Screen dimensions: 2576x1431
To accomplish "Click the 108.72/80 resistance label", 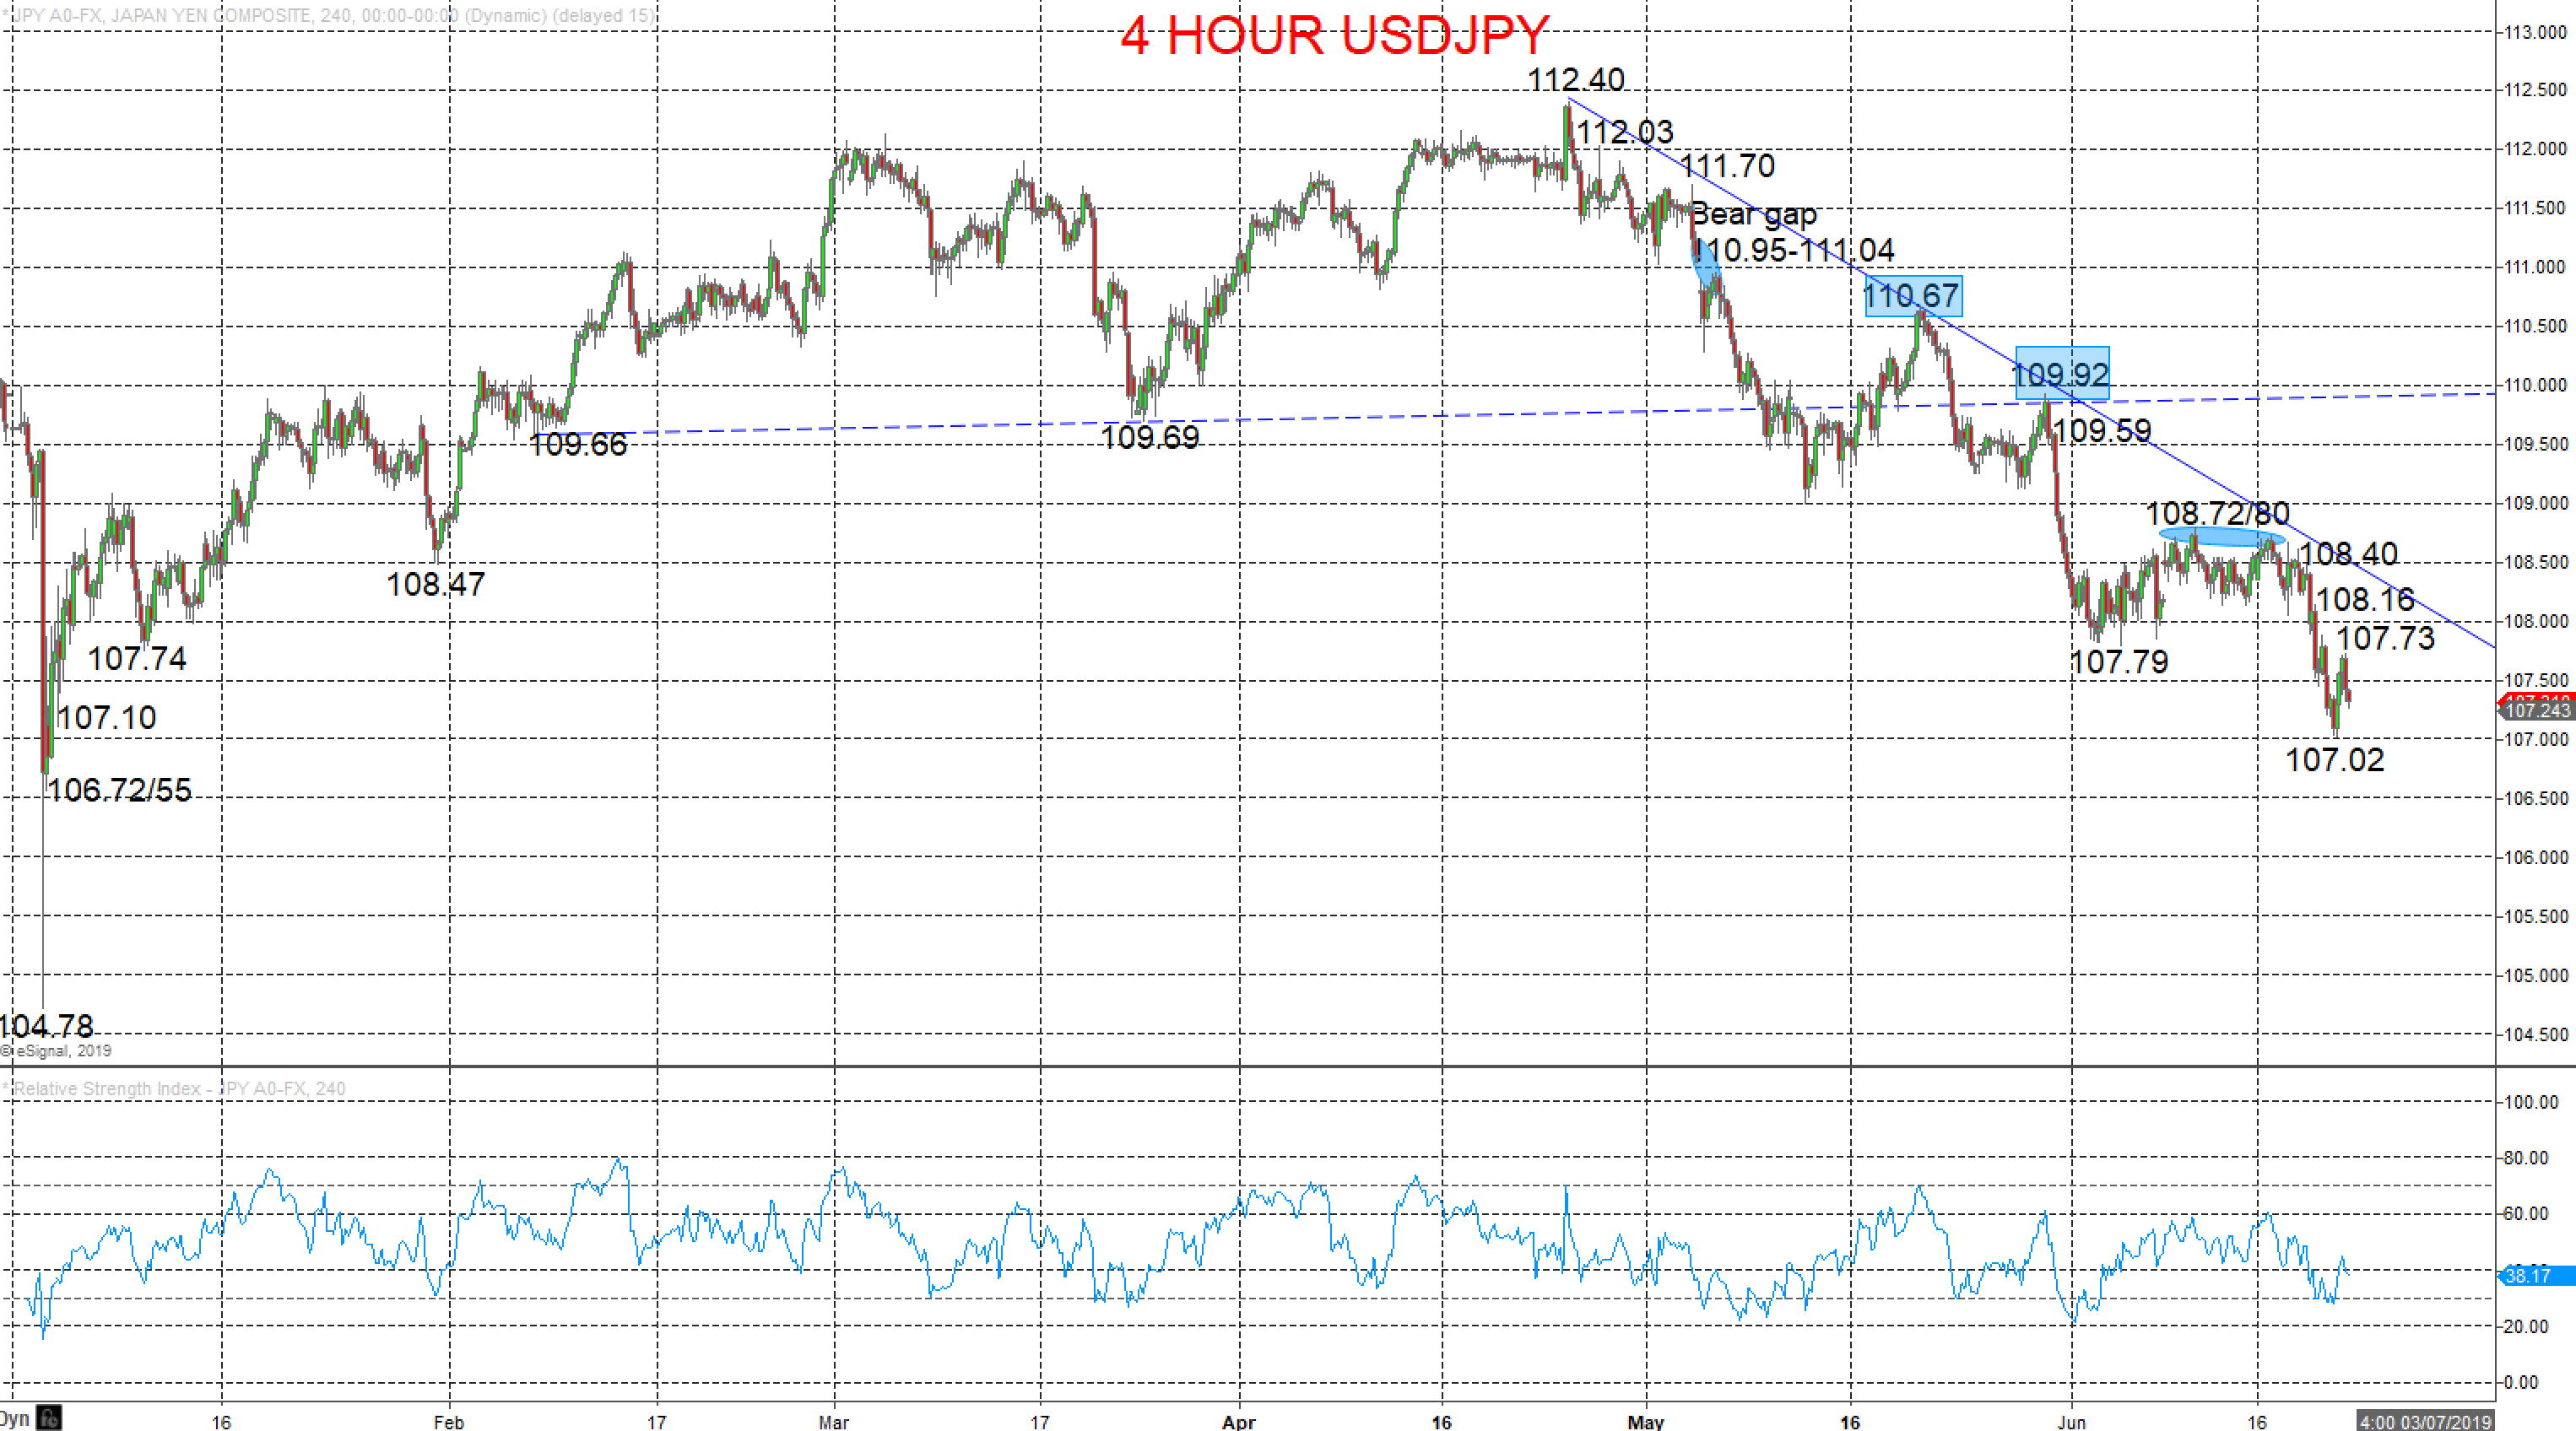I will [2217, 514].
